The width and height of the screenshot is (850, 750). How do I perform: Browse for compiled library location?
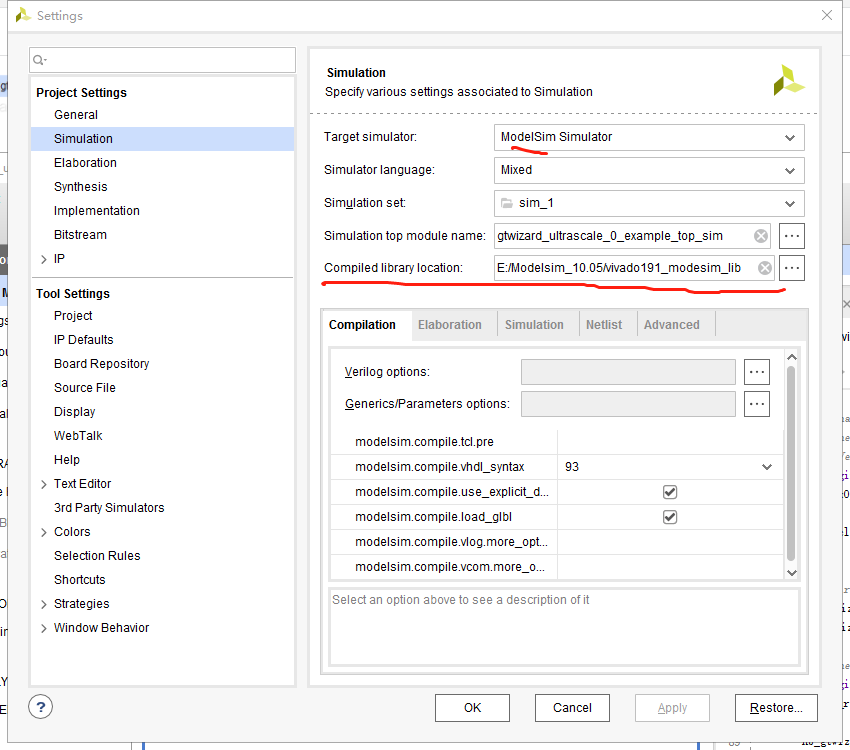[x=791, y=268]
